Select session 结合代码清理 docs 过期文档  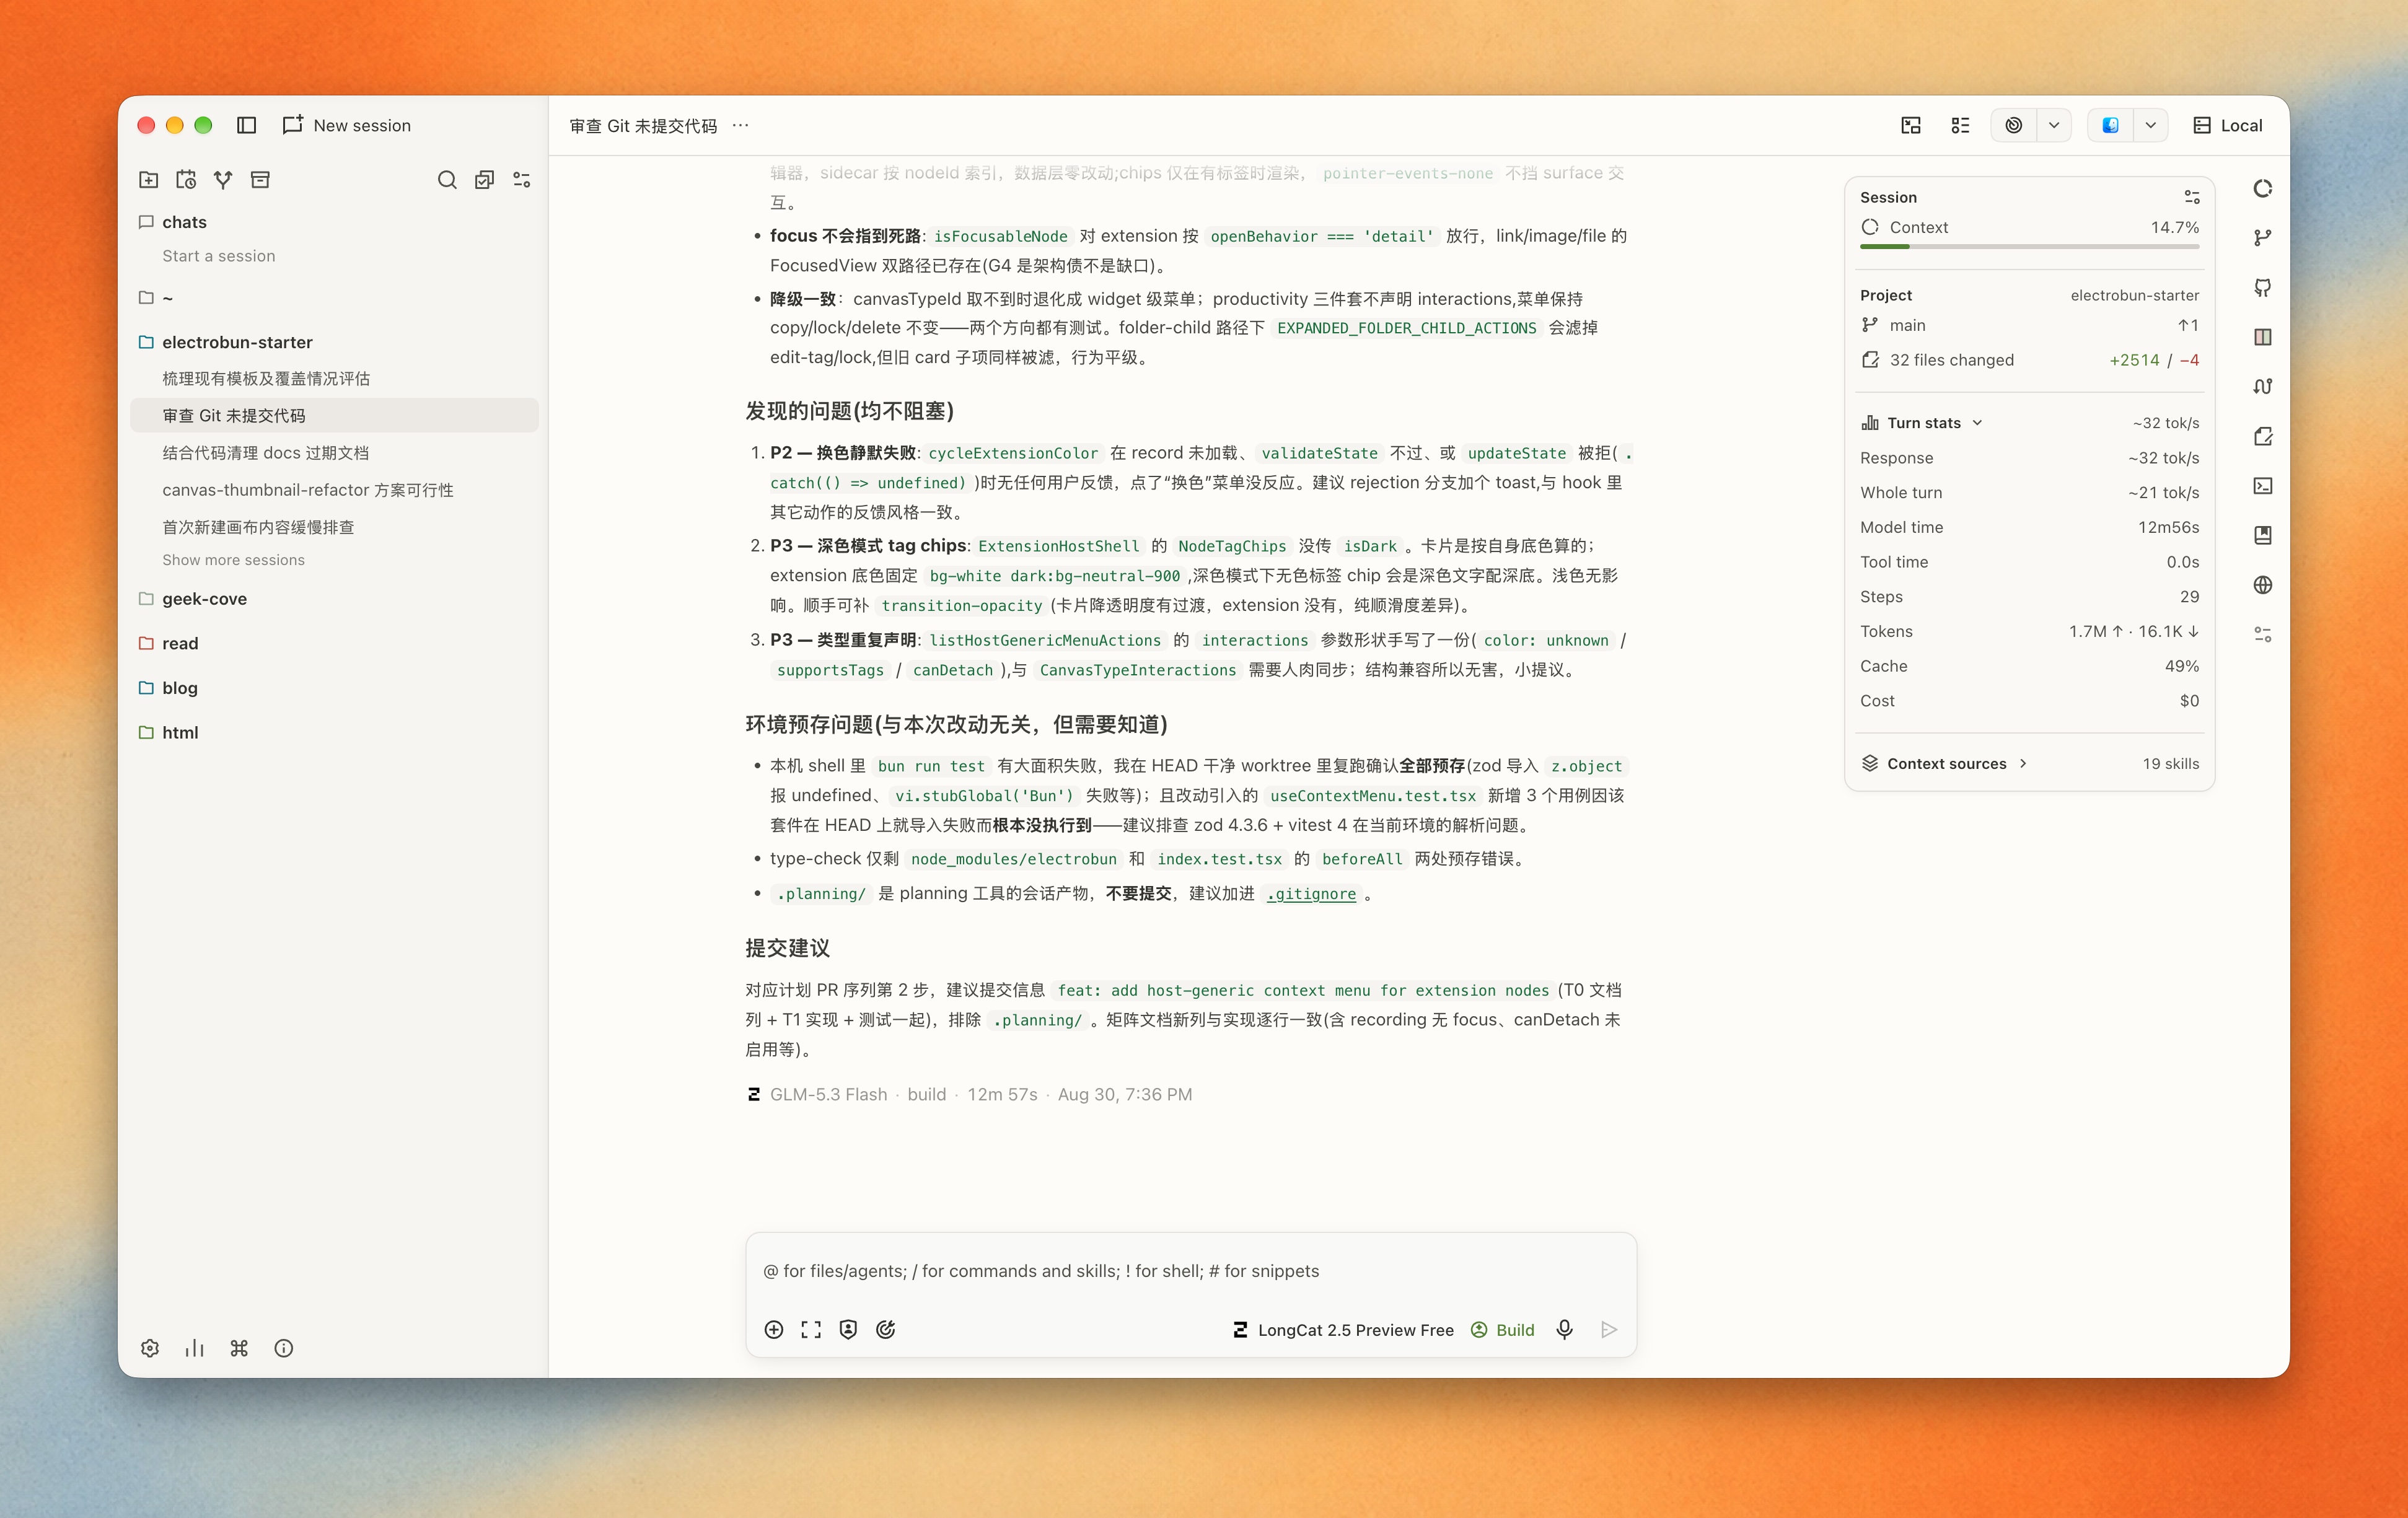point(265,453)
